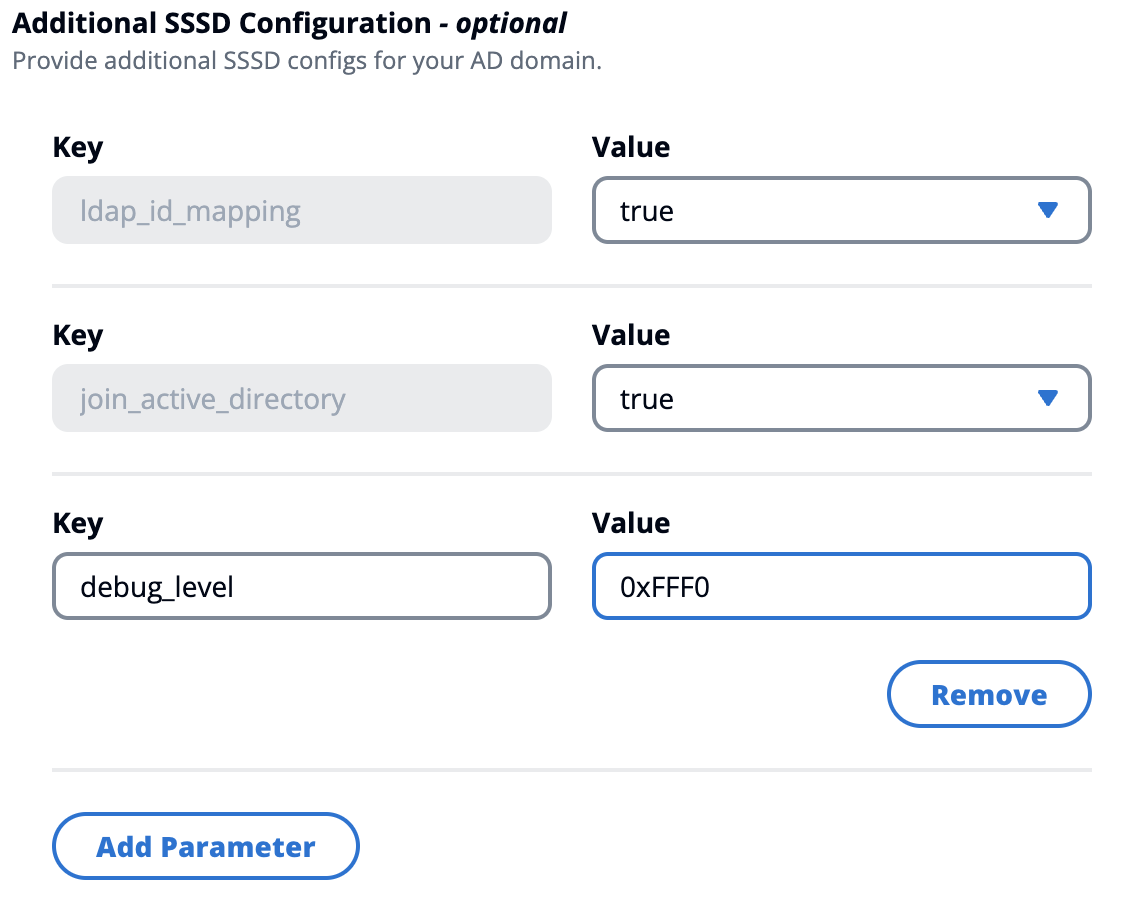Click the Value label in the first row
The image size is (1124, 908).
coord(631,147)
